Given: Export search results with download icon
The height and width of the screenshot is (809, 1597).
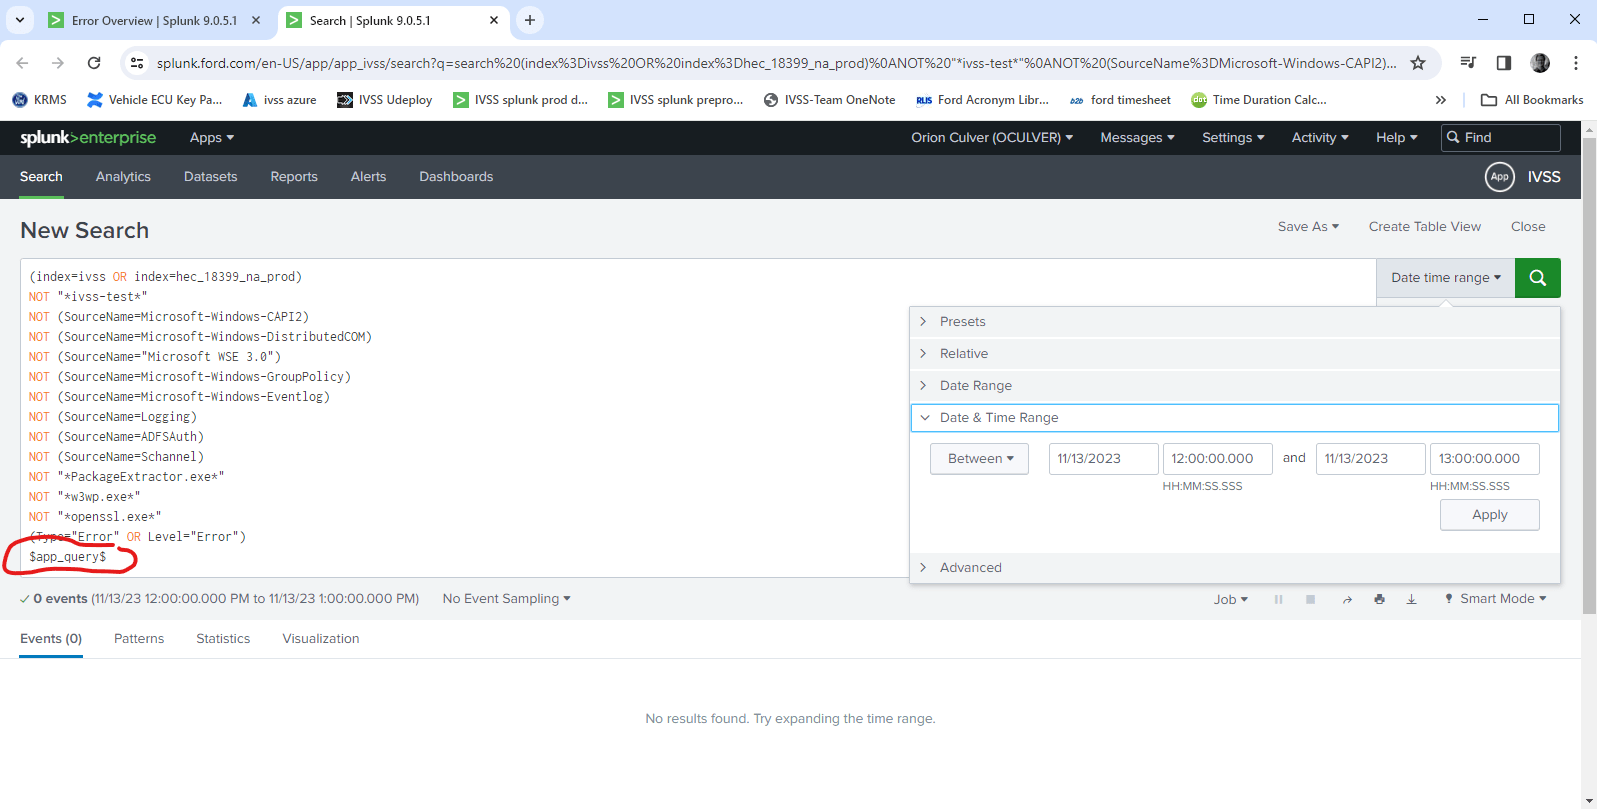Looking at the screenshot, I should (1411, 599).
